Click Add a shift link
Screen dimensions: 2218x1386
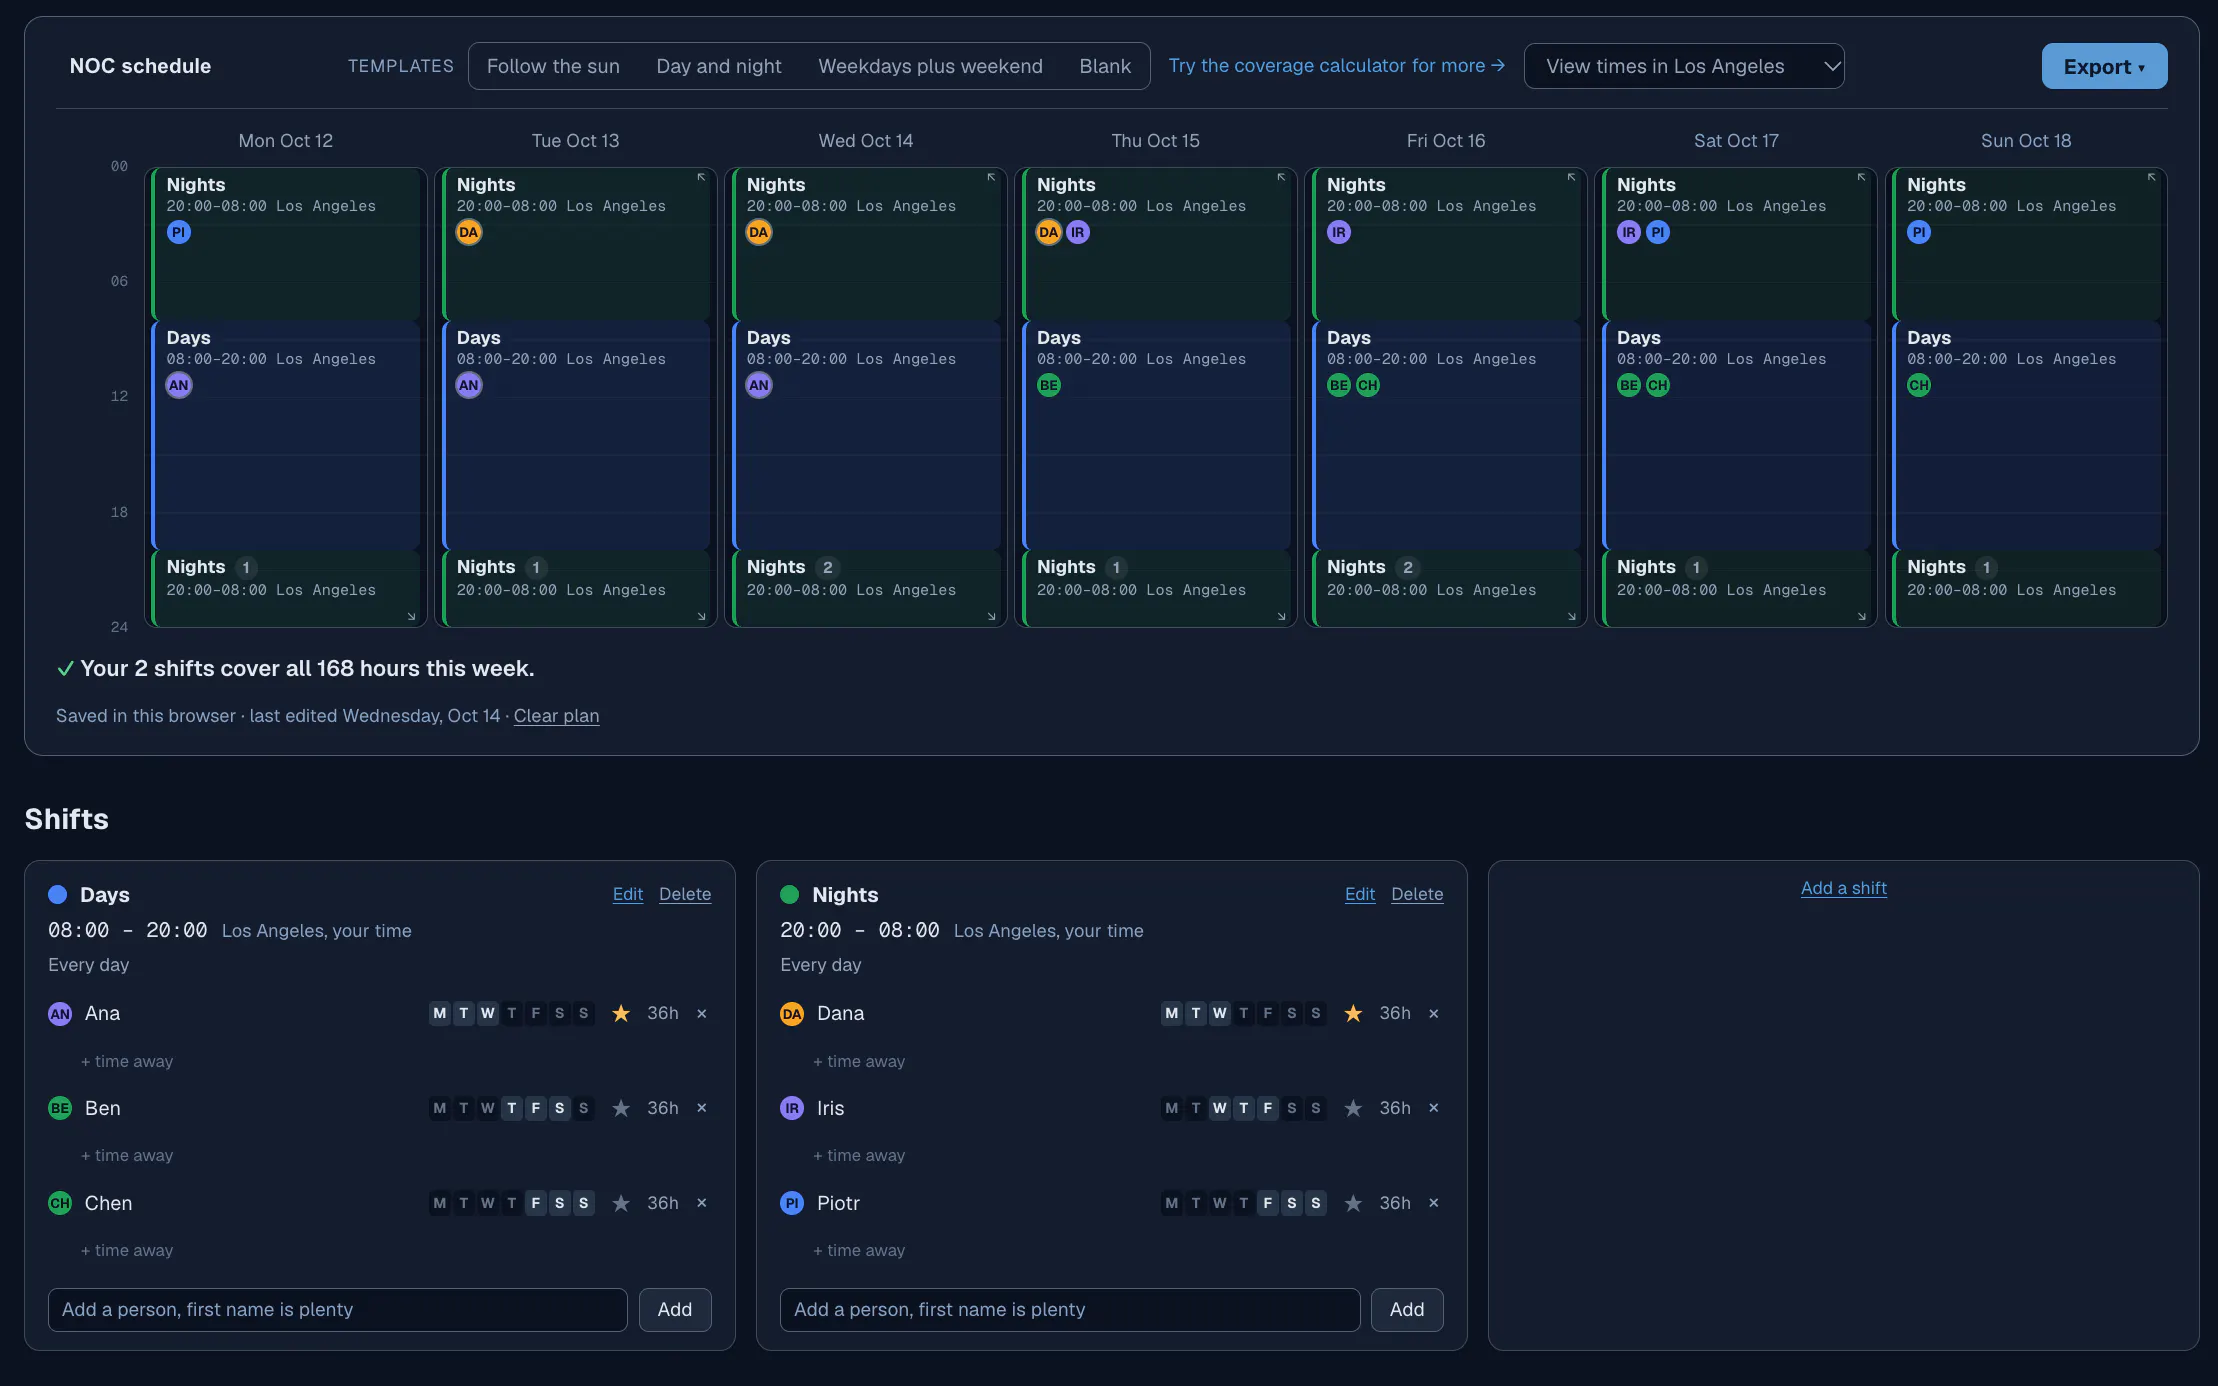coord(1844,888)
